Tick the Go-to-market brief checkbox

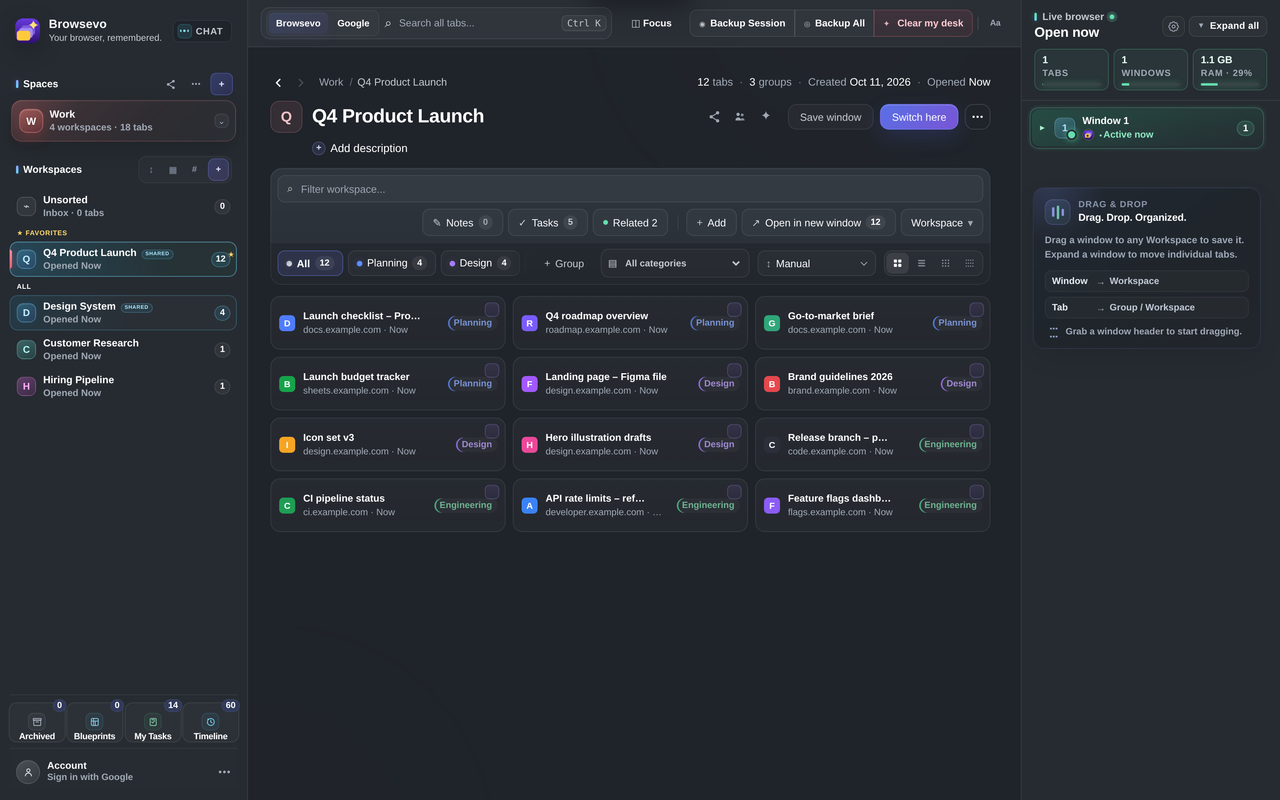[977, 310]
